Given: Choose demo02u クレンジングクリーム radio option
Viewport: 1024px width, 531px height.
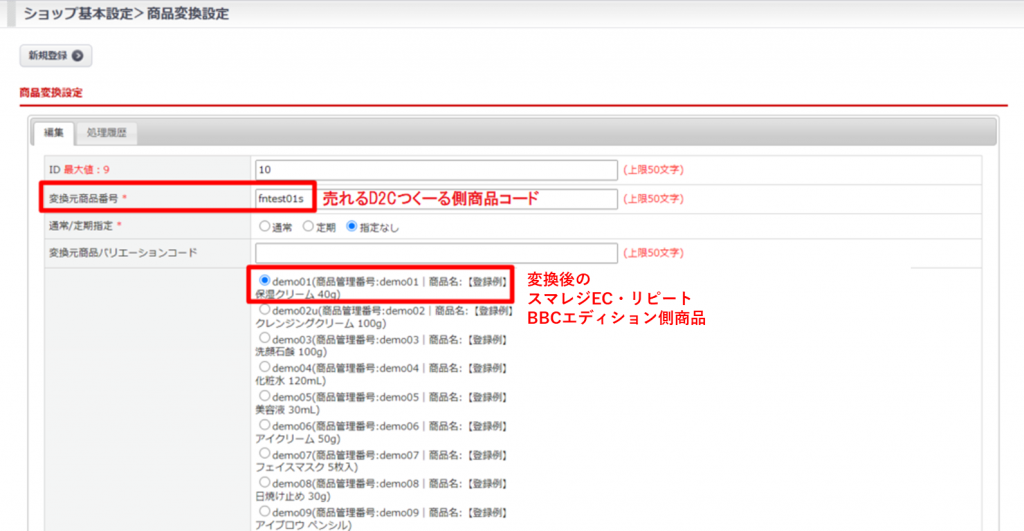Looking at the screenshot, I should click(265, 310).
